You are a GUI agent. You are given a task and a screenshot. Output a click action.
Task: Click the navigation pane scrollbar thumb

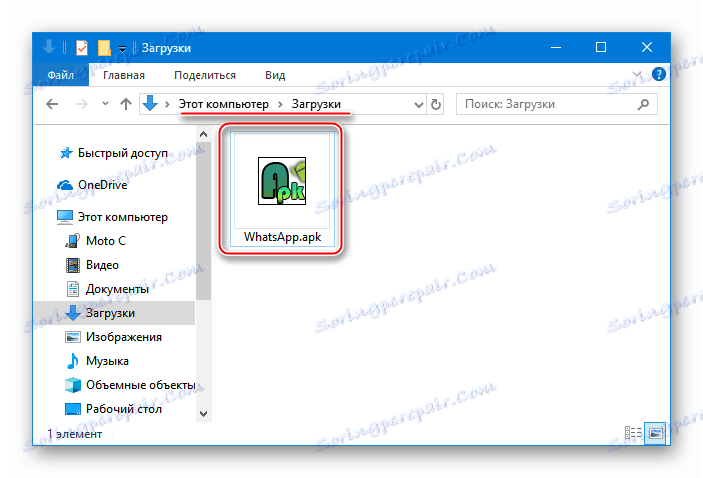(204, 221)
